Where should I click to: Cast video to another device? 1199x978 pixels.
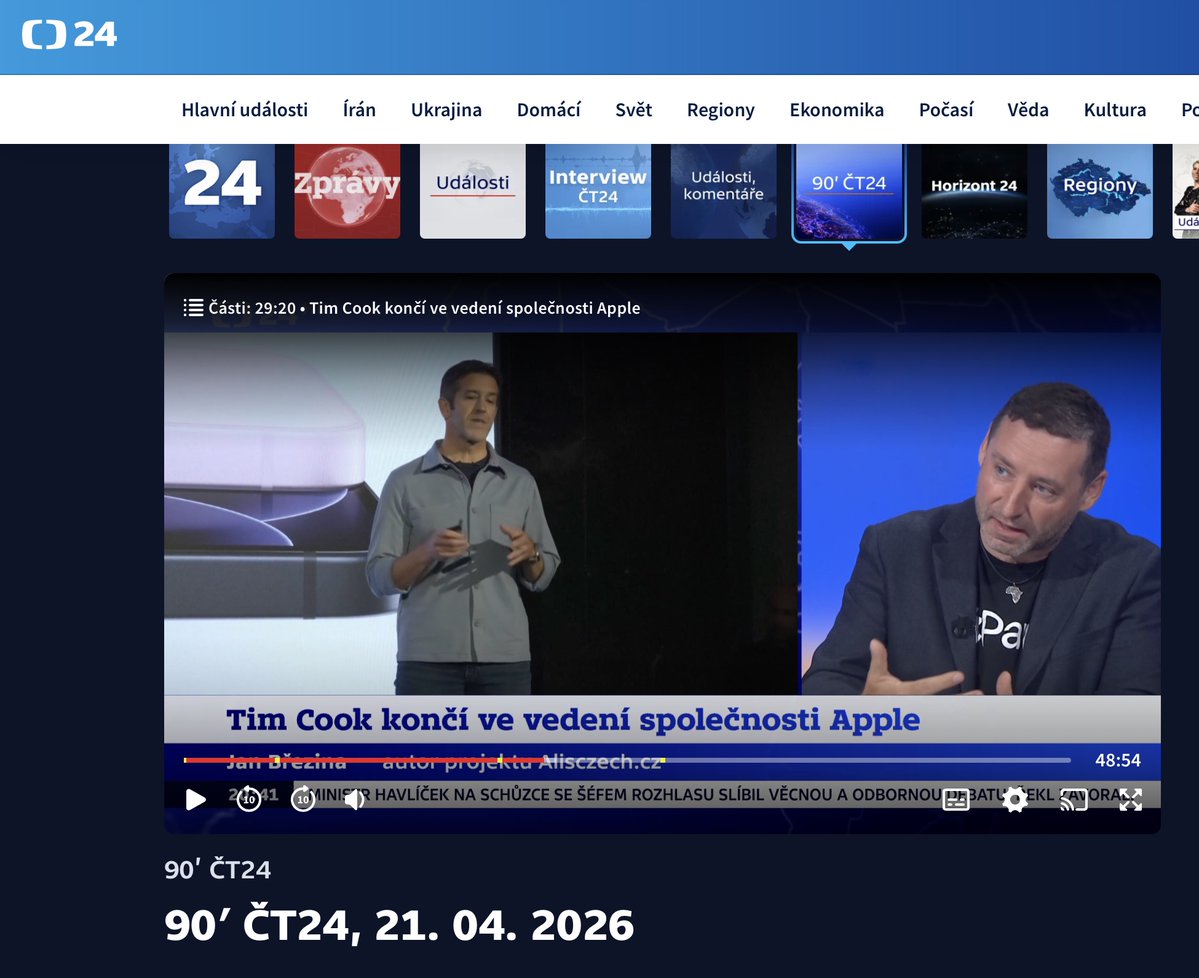1074,800
